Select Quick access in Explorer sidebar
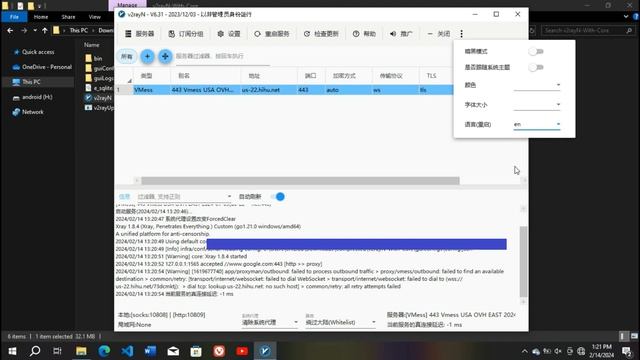The width and height of the screenshot is (640, 360). click(38, 52)
